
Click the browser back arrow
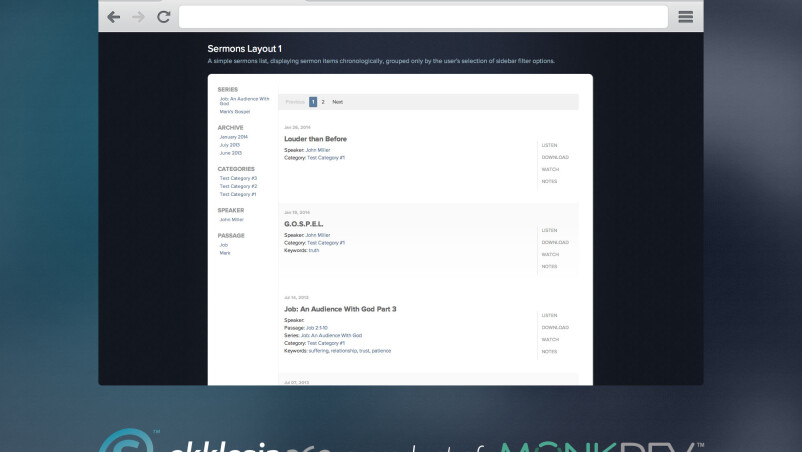pyautogui.click(x=114, y=17)
